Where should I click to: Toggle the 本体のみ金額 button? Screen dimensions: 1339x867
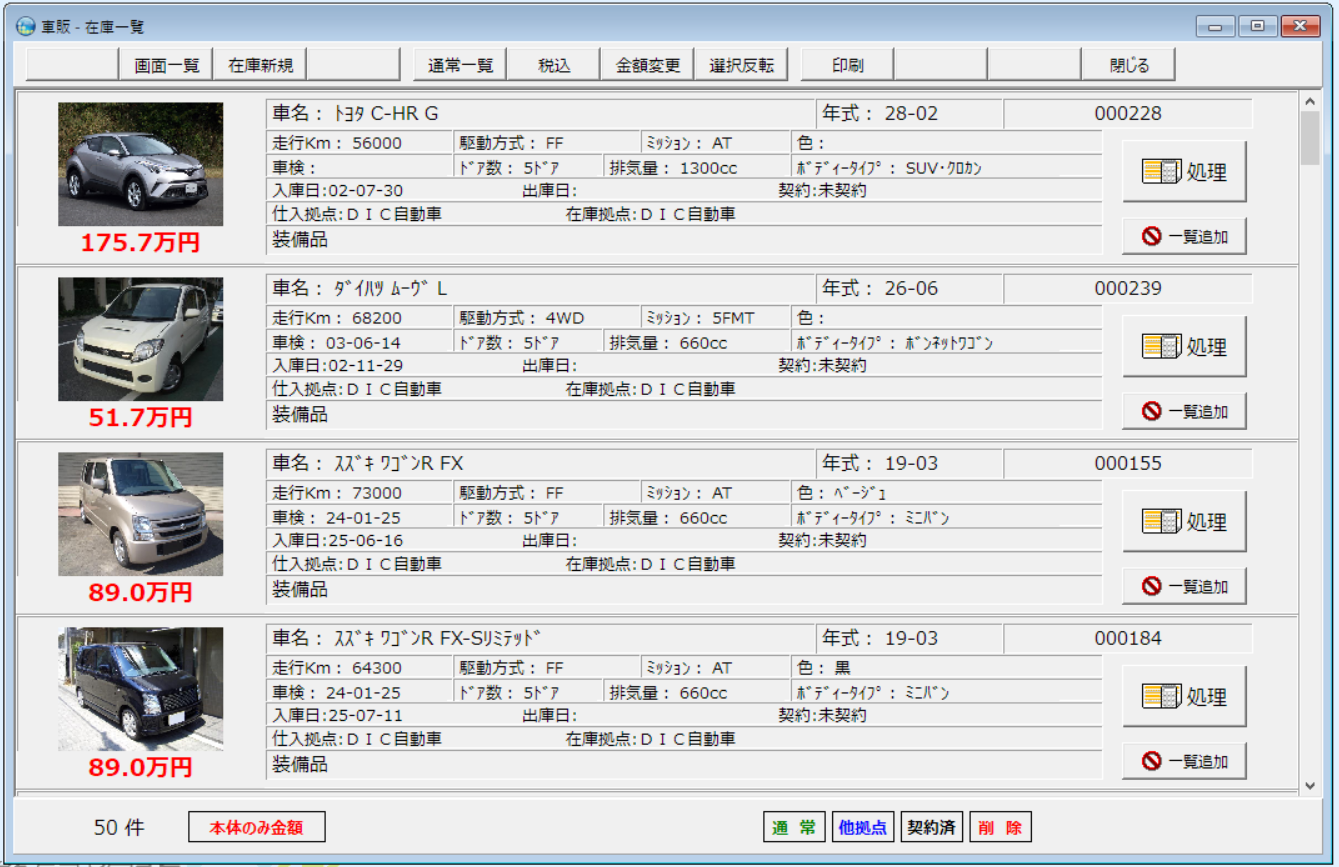click(x=257, y=827)
